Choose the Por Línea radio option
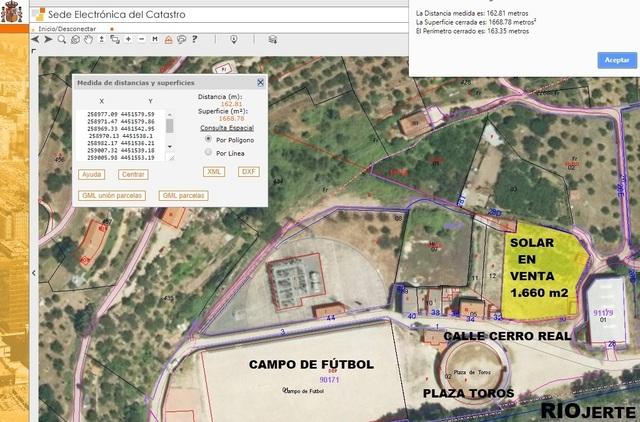 pos(208,153)
